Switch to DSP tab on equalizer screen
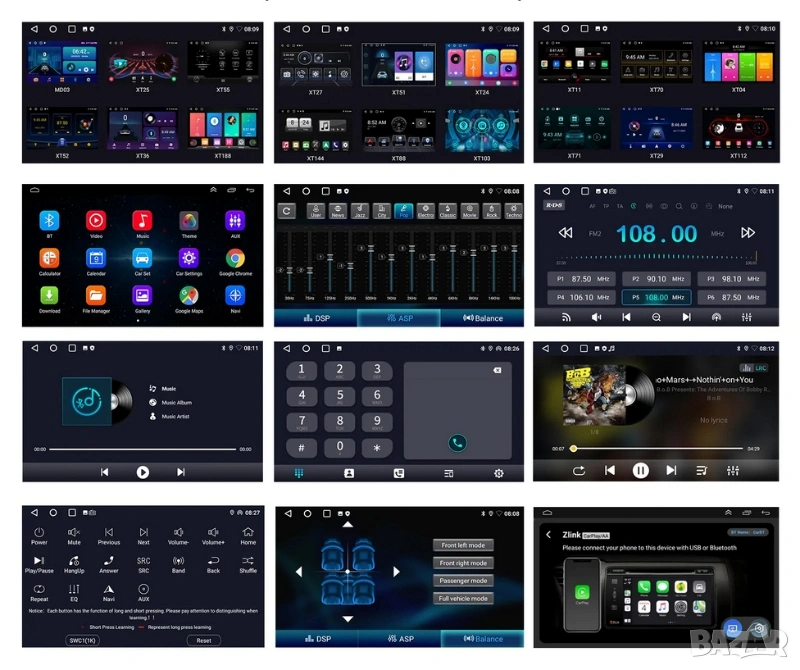The height and width of the screenshot is (670, 800). click(x=316, y=318)
